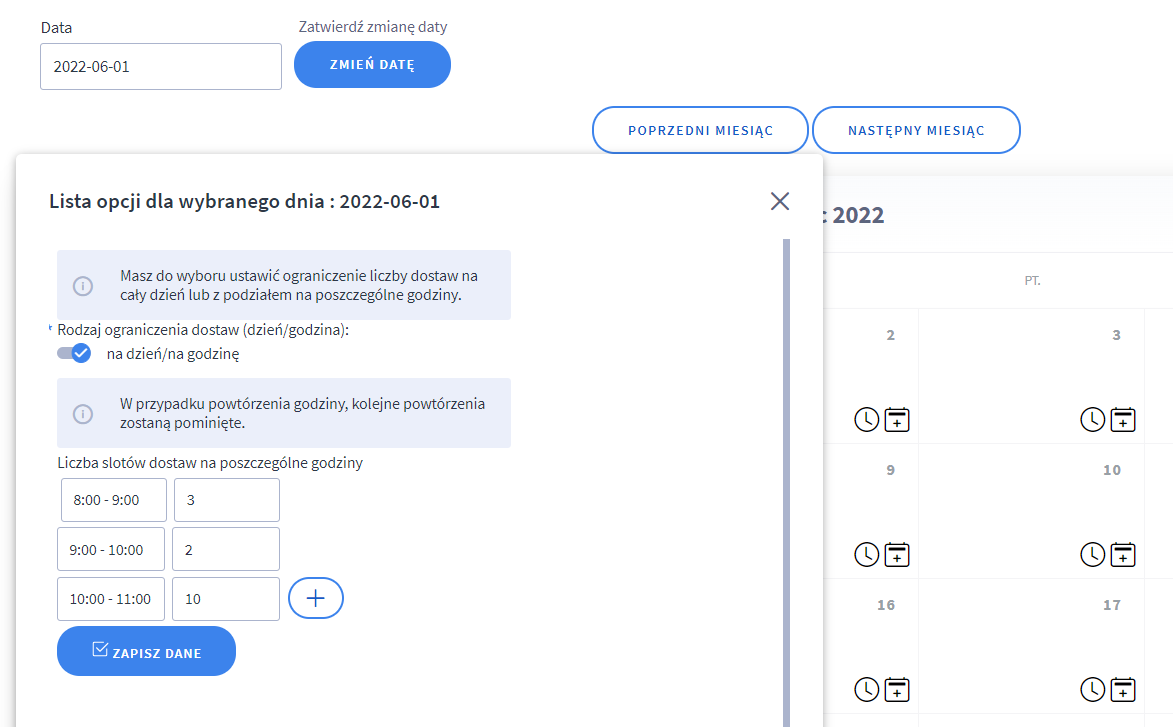Add another hourly slot with plus button
Viewport: 1173px width, 727px height.
[x=316, y=598]
